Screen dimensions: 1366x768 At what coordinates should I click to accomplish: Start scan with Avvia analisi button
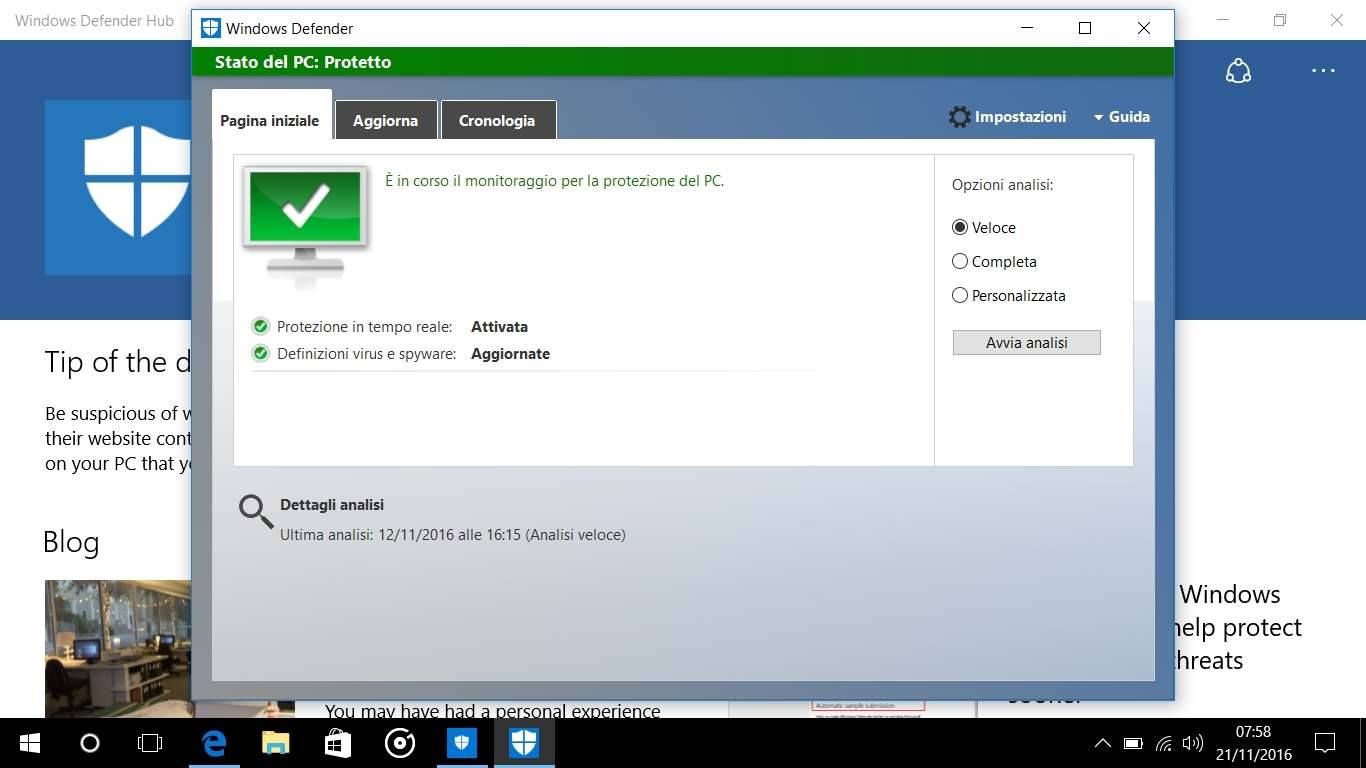tap(1027, 343)
